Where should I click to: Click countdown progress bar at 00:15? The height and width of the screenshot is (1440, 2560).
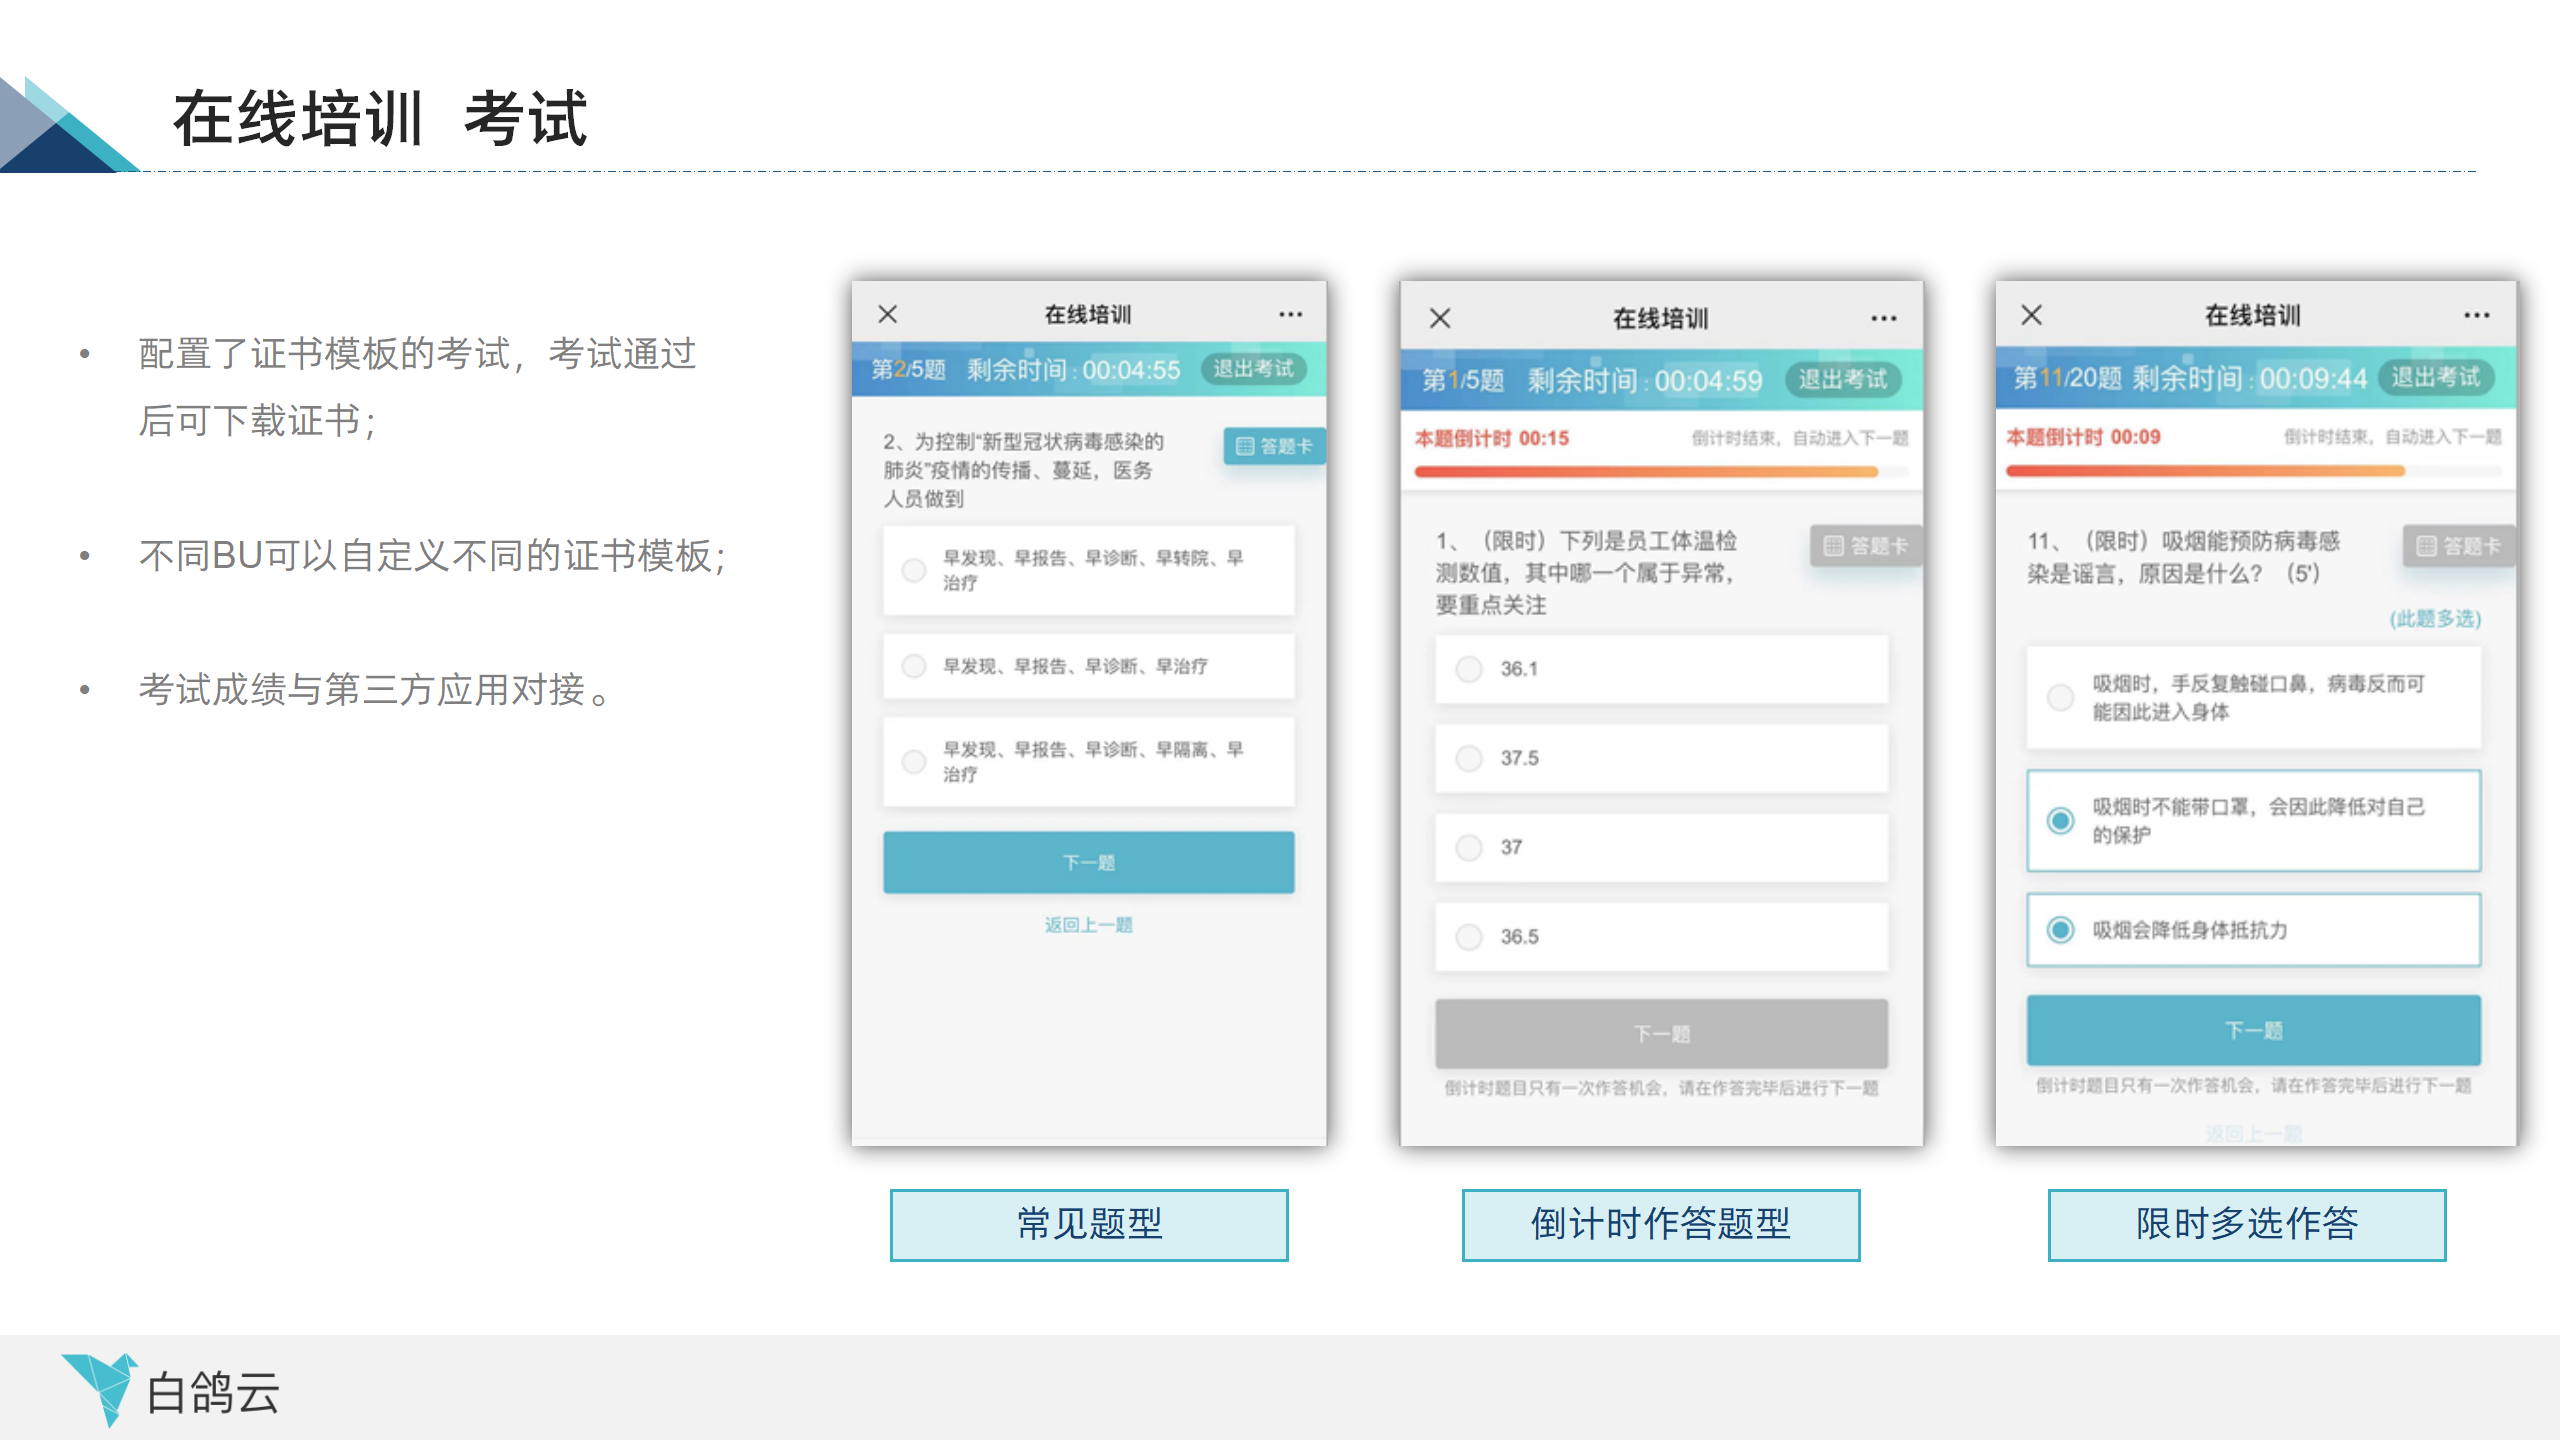(1661, 472)
